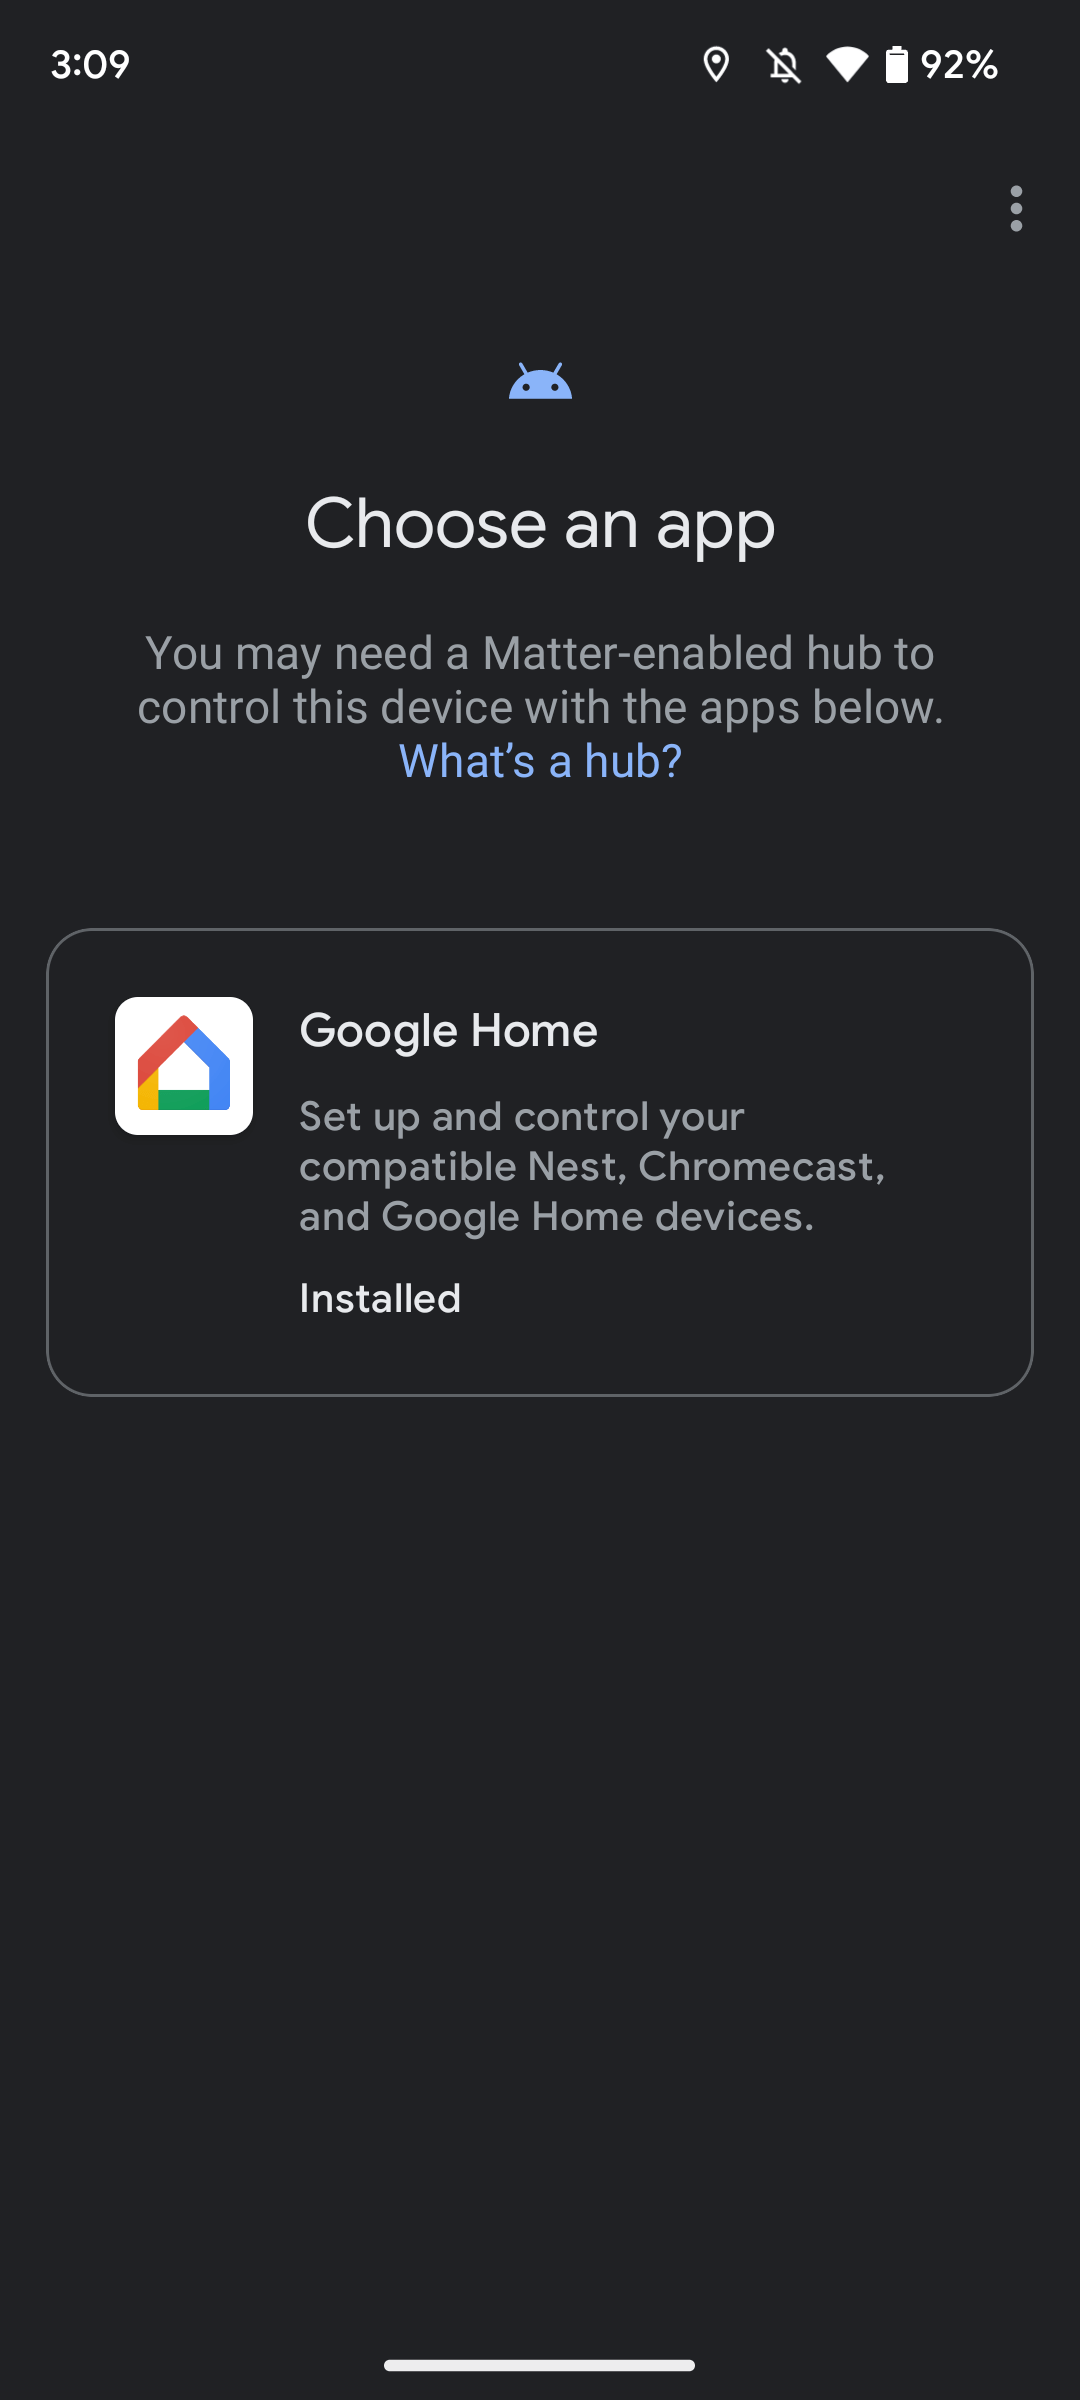Open the What's a hub? link
This screenshot has width=1080, height=2400.
coord(540,761)
